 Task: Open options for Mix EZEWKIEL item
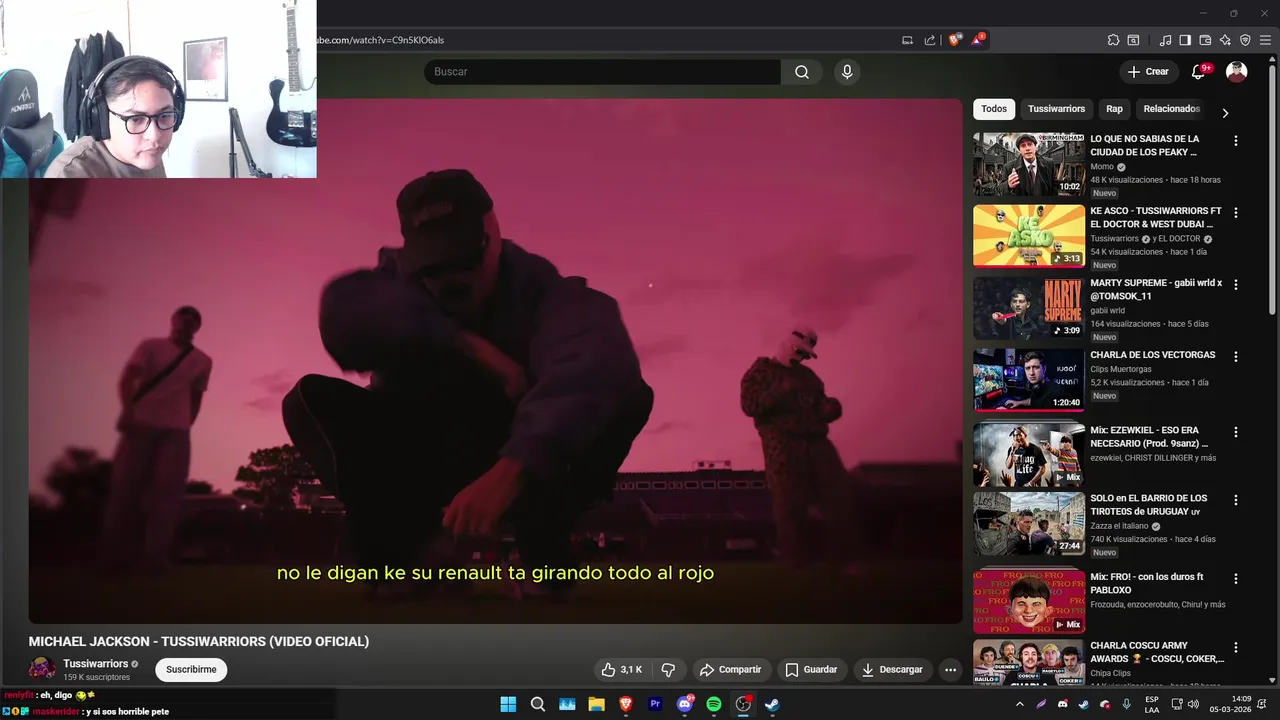coord(1236,432)
